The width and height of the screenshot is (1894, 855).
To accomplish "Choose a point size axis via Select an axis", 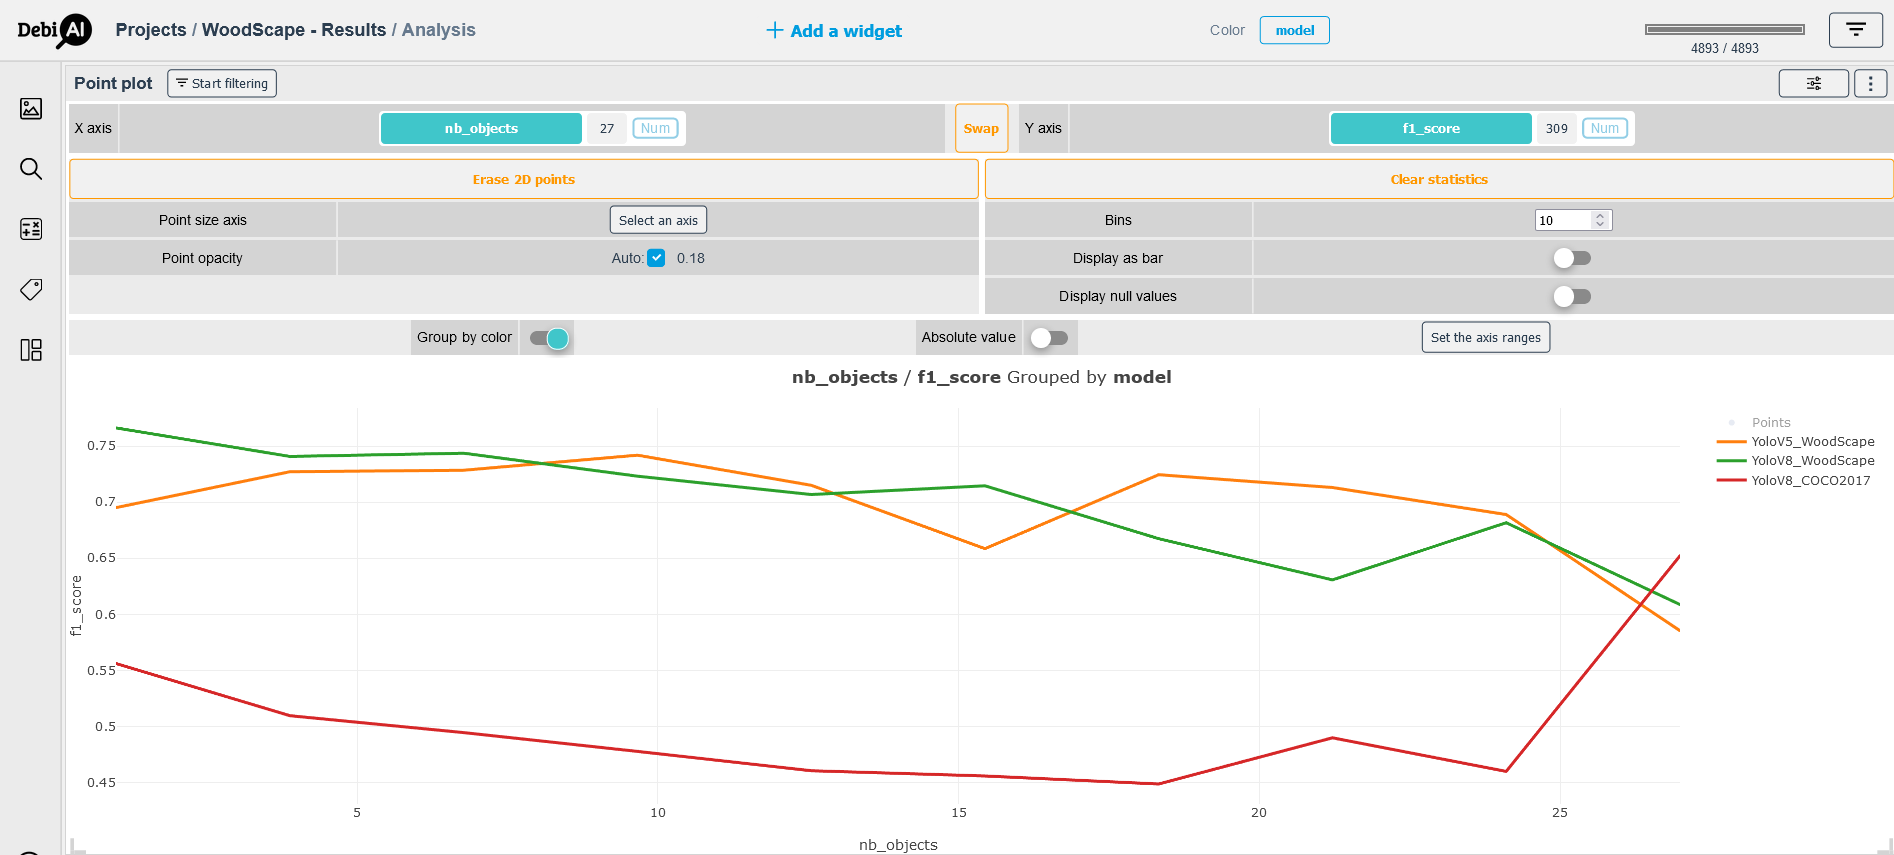I will (x=658, y=220).
